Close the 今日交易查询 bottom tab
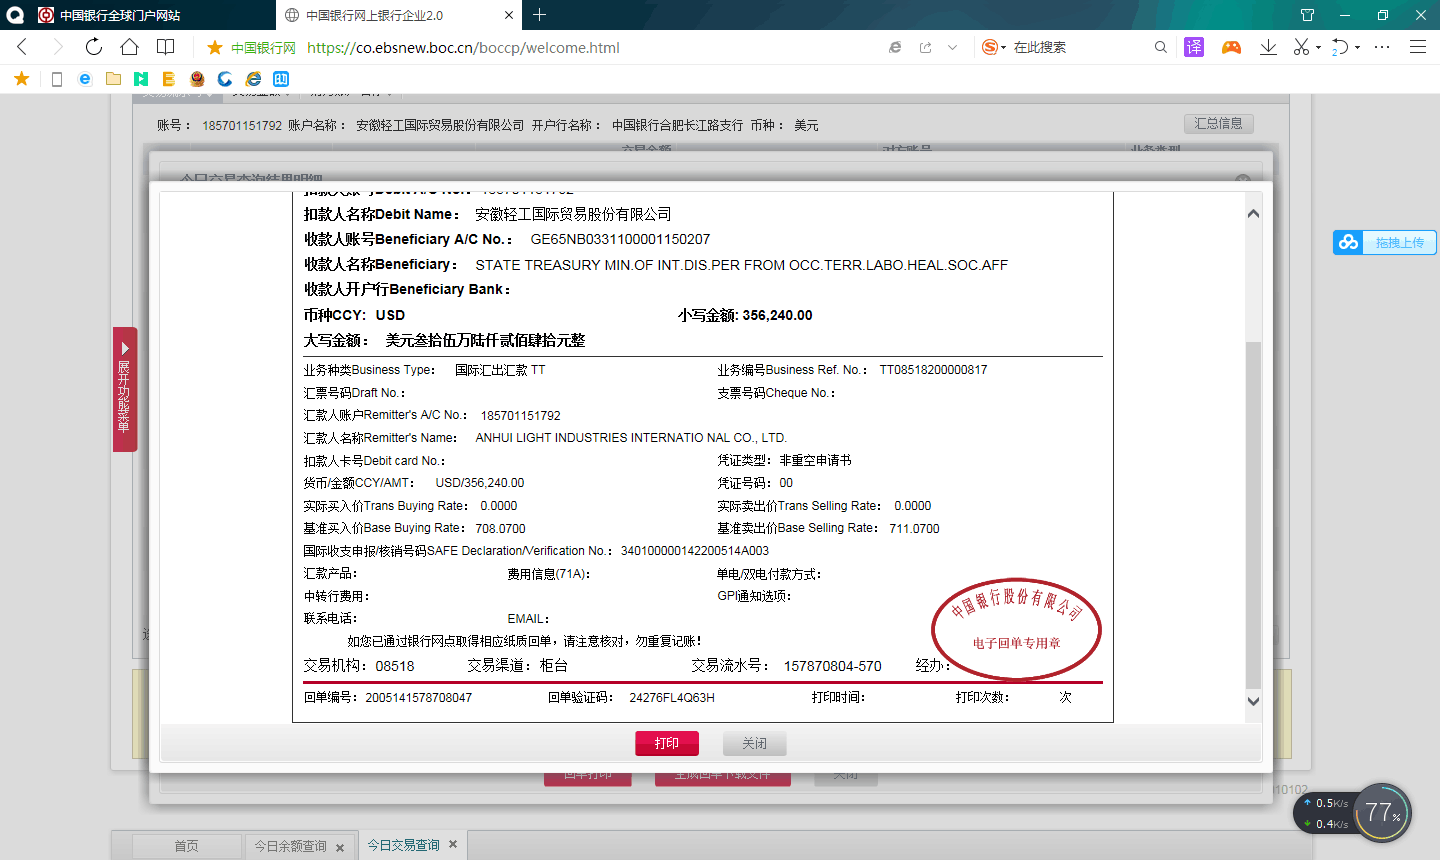The width and height of the screenshot is (1440, 860). coord(453,845)
